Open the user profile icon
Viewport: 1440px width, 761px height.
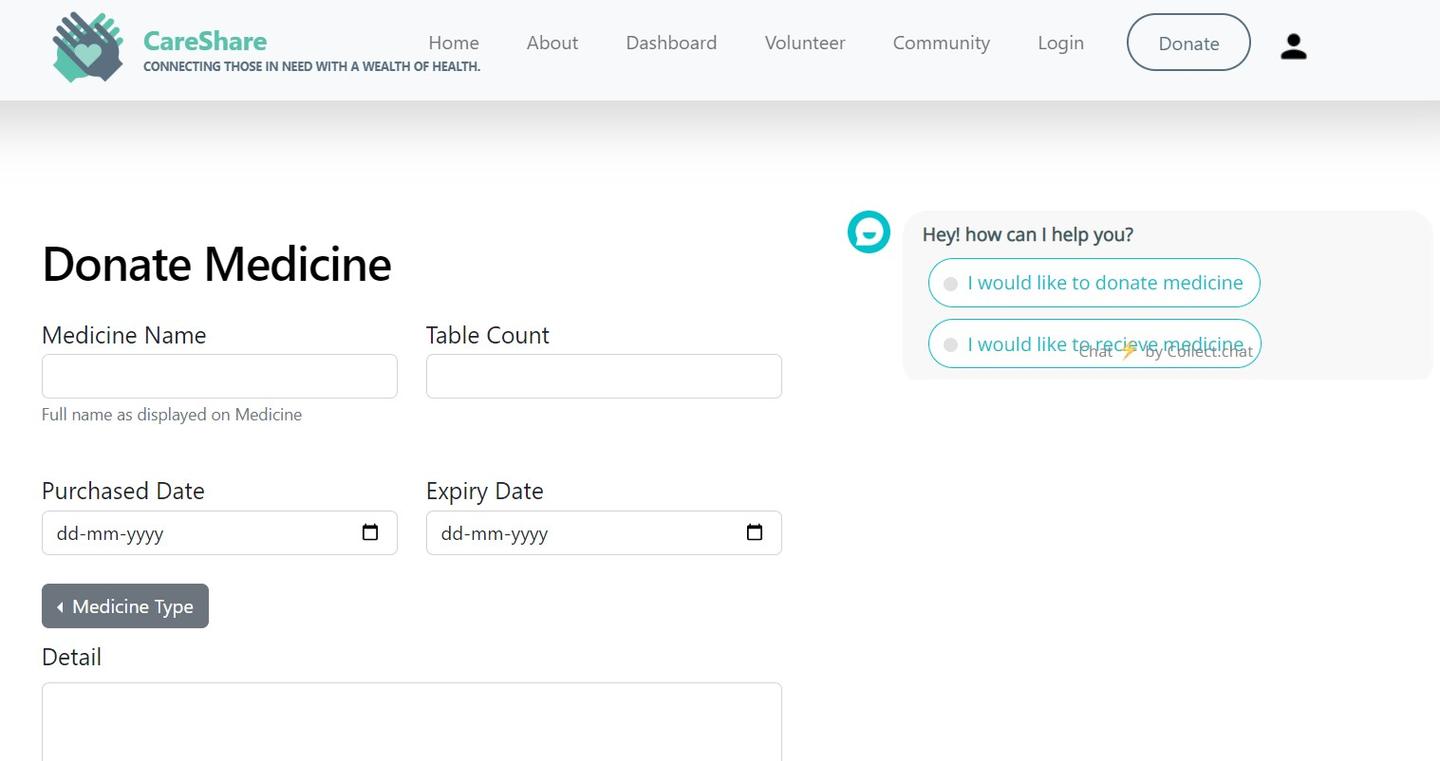pyautogui.click(x=1293, y=46)
